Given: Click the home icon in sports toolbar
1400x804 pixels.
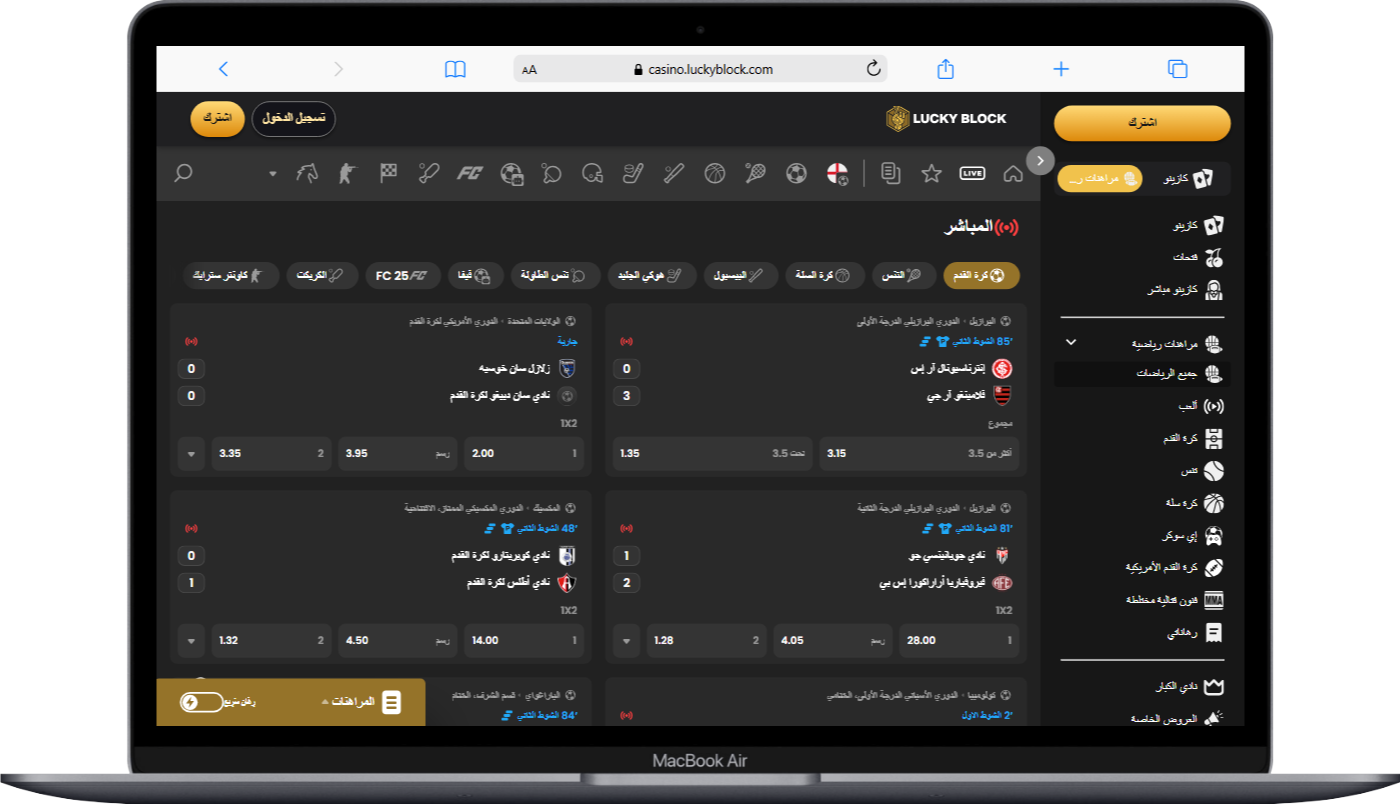Looking at the screenshot, I should coord(1013,173).
